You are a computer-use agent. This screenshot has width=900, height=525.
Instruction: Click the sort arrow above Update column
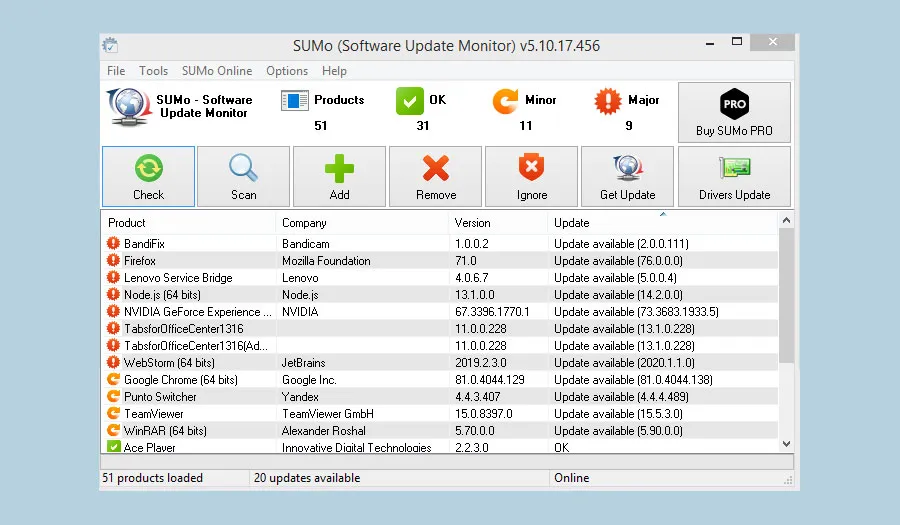[x=663, y=214]
